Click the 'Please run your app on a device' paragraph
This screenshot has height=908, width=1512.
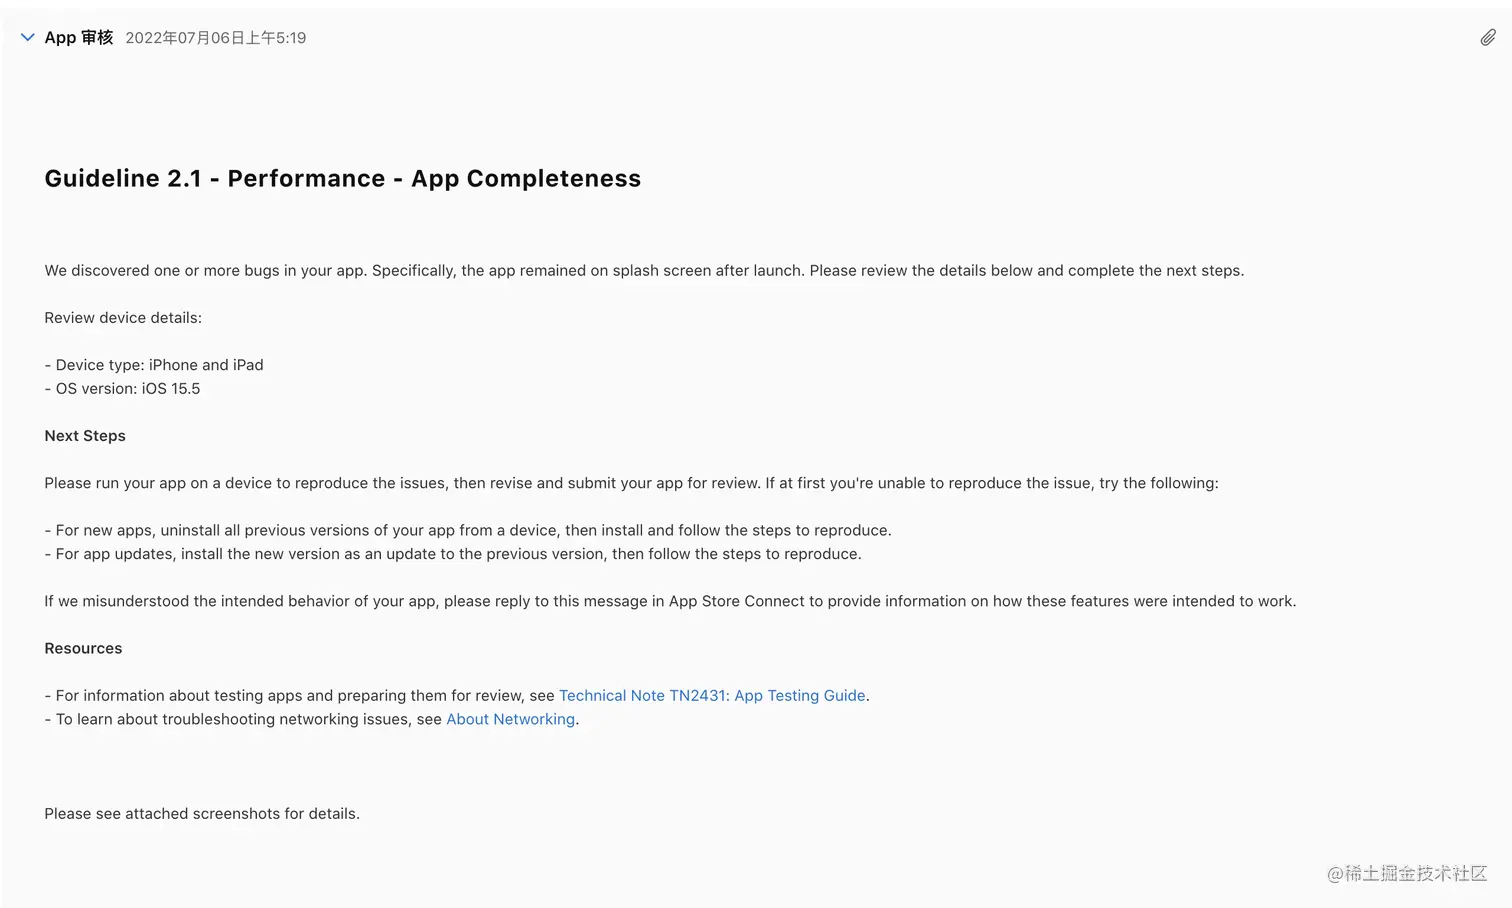coord(631,483)
